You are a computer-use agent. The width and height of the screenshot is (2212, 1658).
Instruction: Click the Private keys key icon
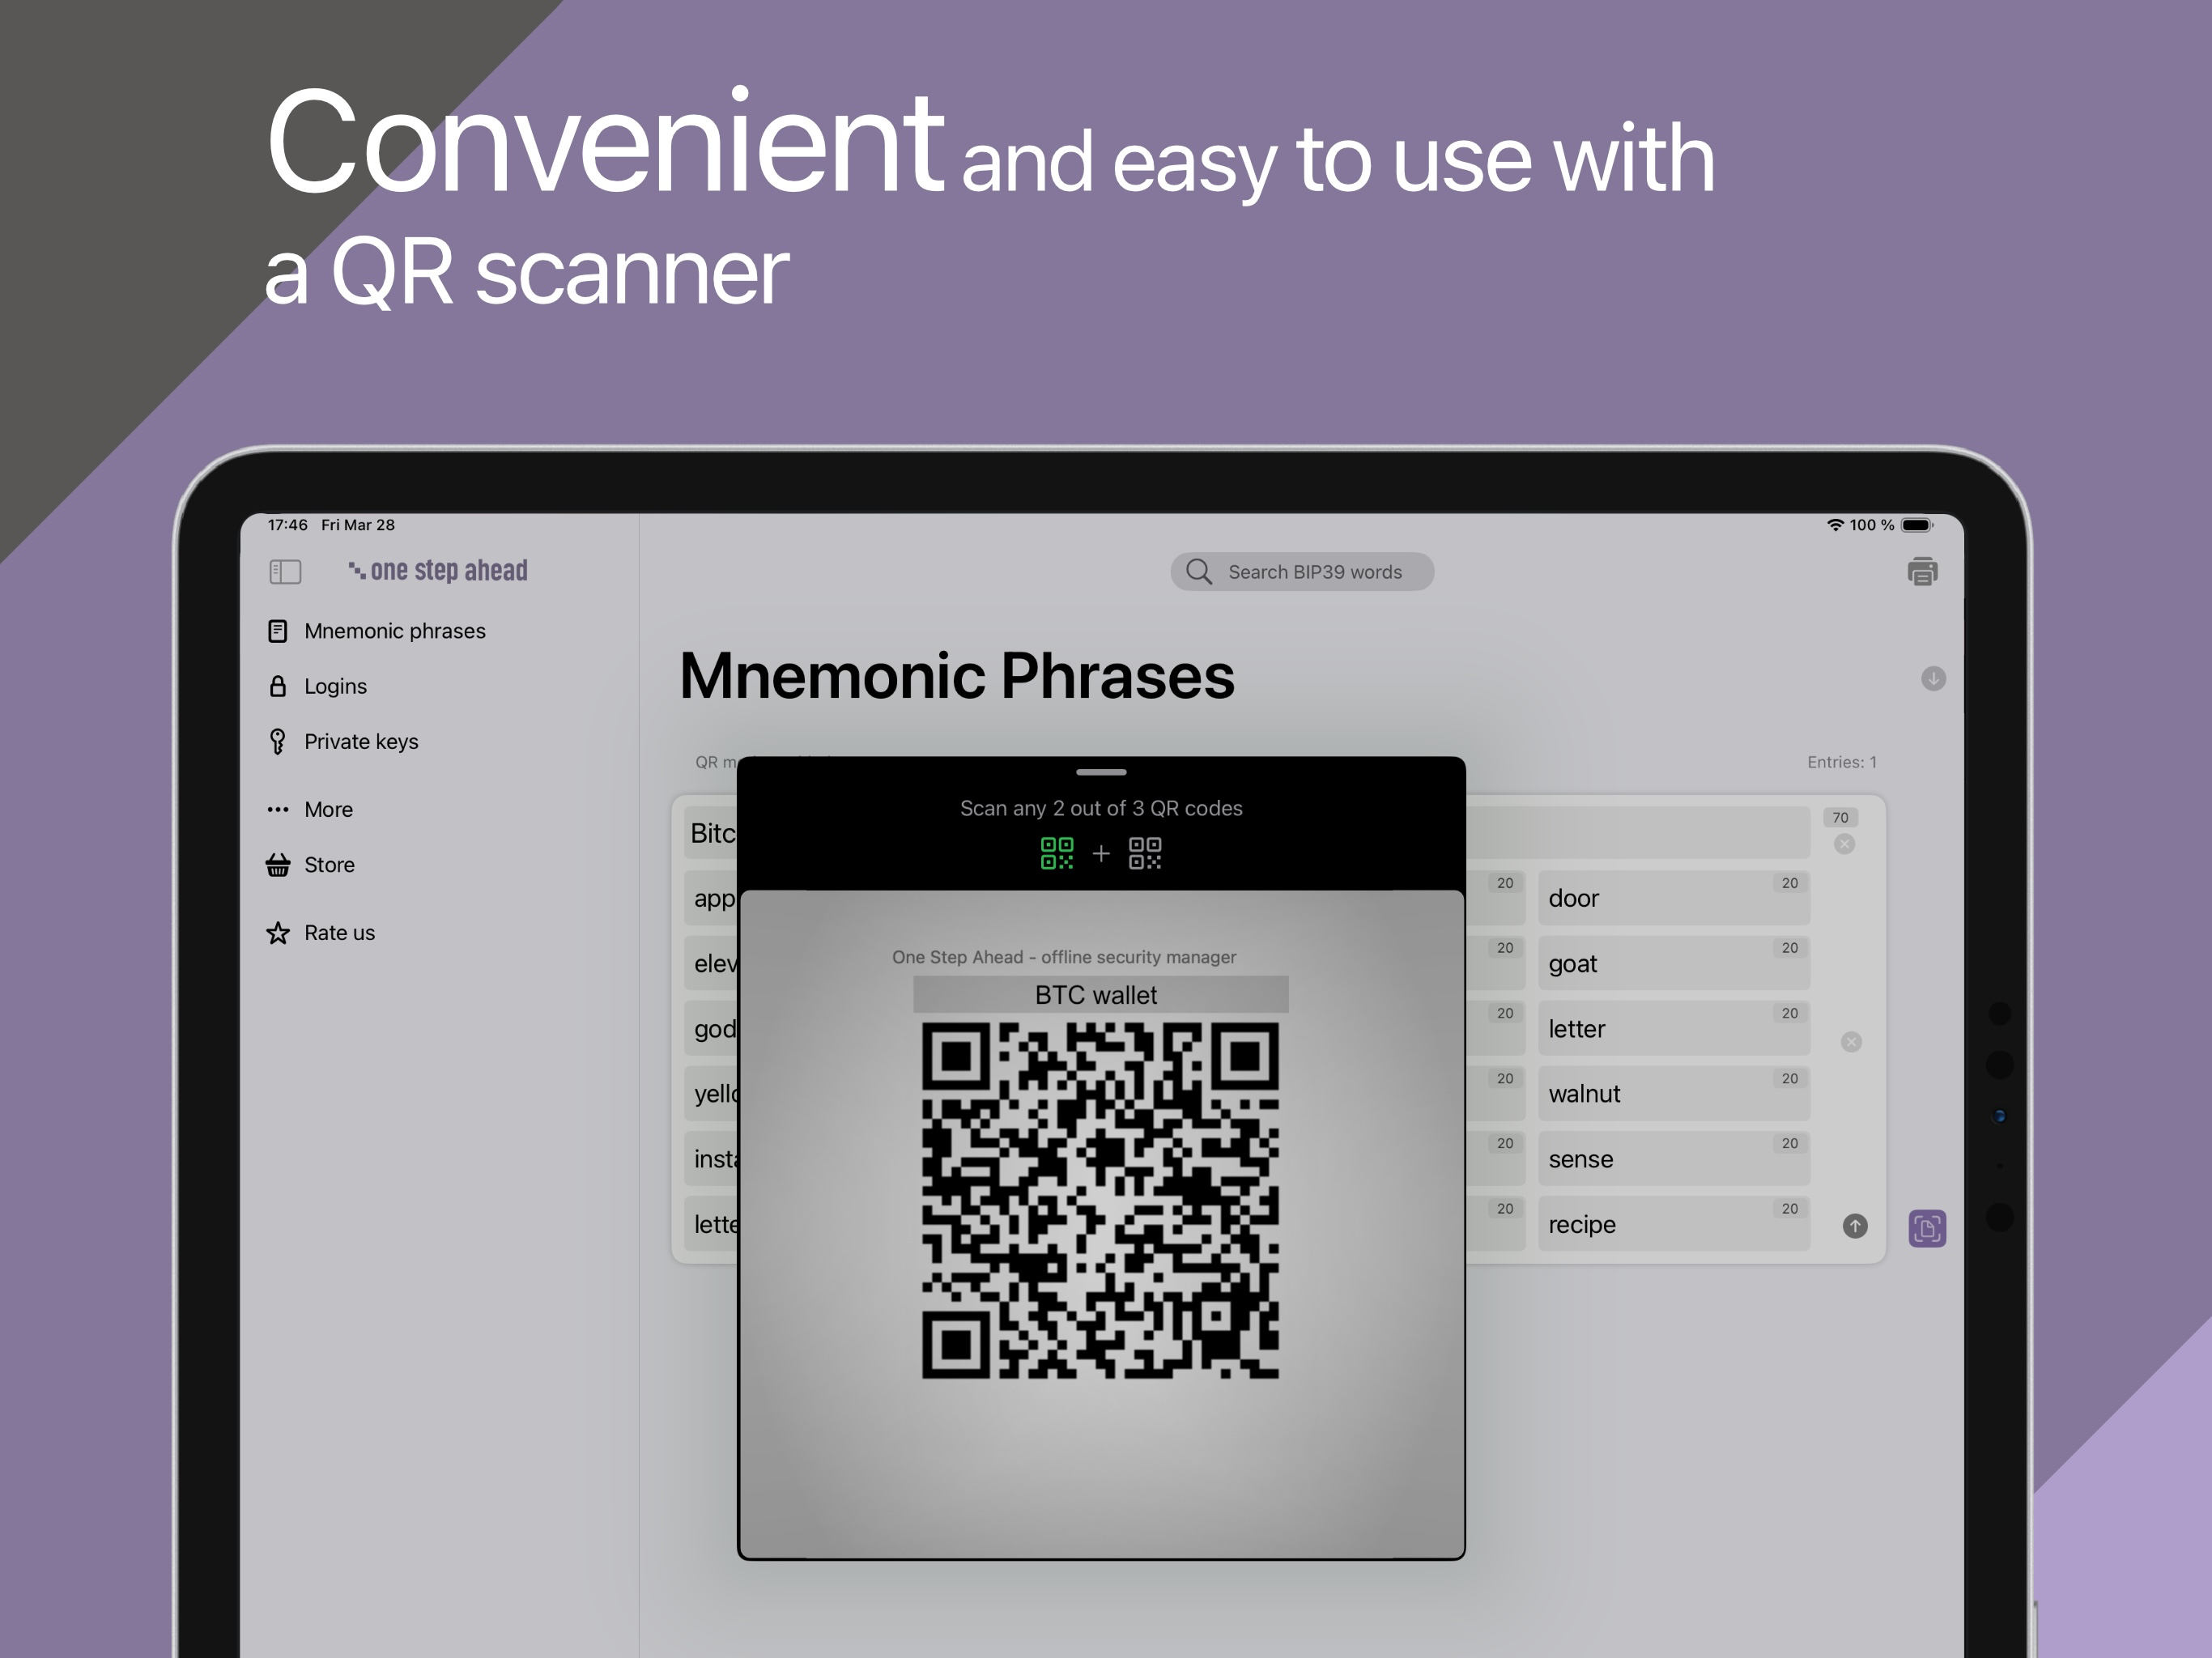(x=278, y=742)
